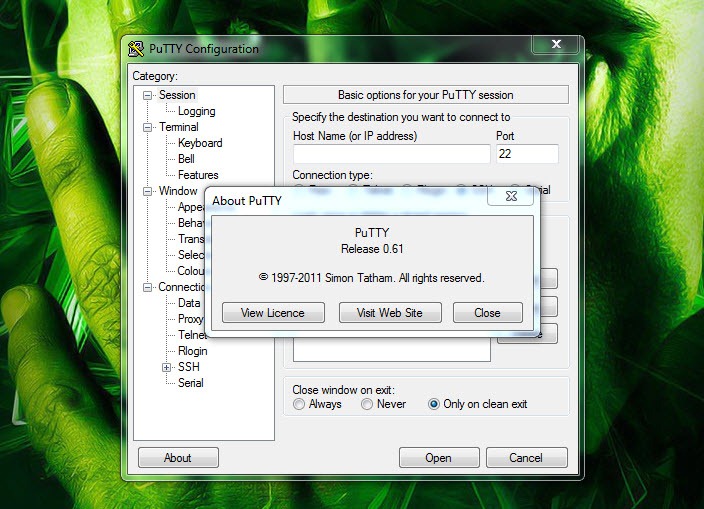Select Session in category tree
This screenshot has height=509, width=704.
click(x=177, y=95)
